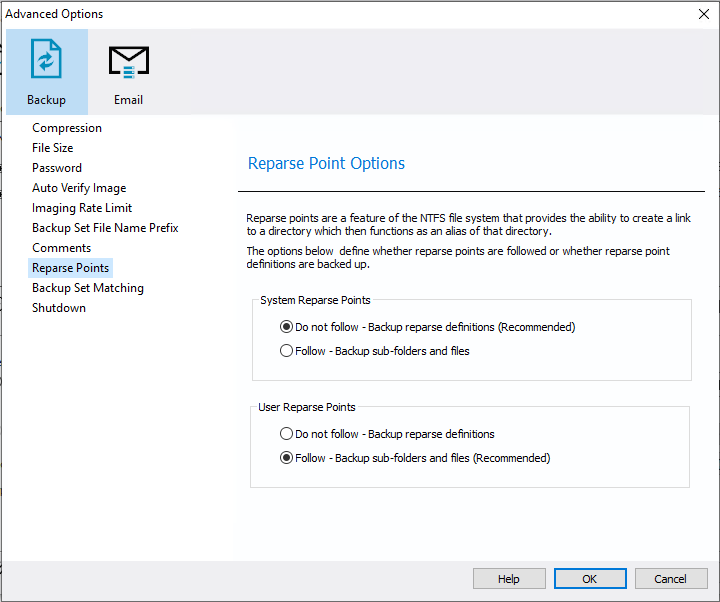Select Auto Verify Image
The image size is (720, 602).
click(x=79, y=188)
